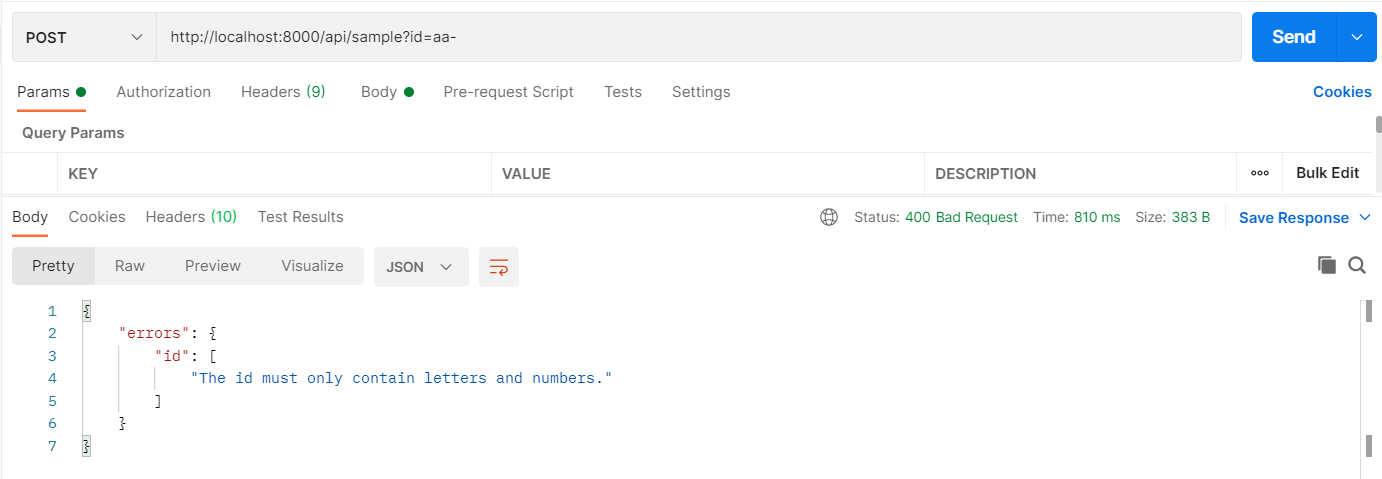Open the POST method dropdown
This screenshot has width=1382, height=479.
84,37
